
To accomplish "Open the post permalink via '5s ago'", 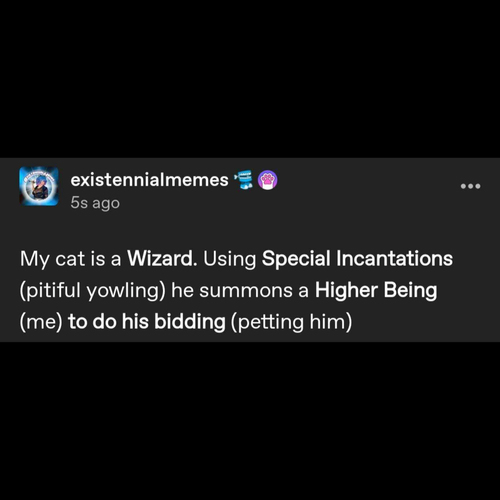I will [95, 203].
